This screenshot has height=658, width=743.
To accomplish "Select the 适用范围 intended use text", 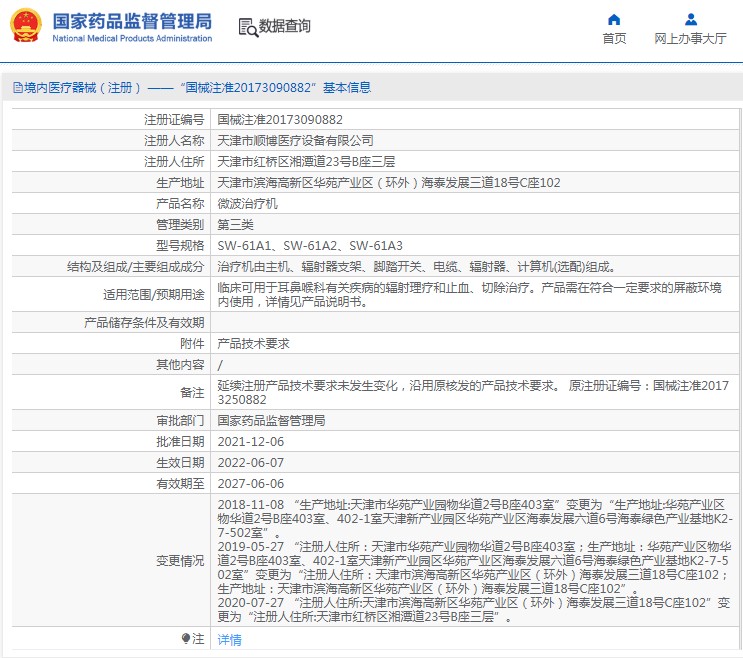I will (x=470, y=294).
